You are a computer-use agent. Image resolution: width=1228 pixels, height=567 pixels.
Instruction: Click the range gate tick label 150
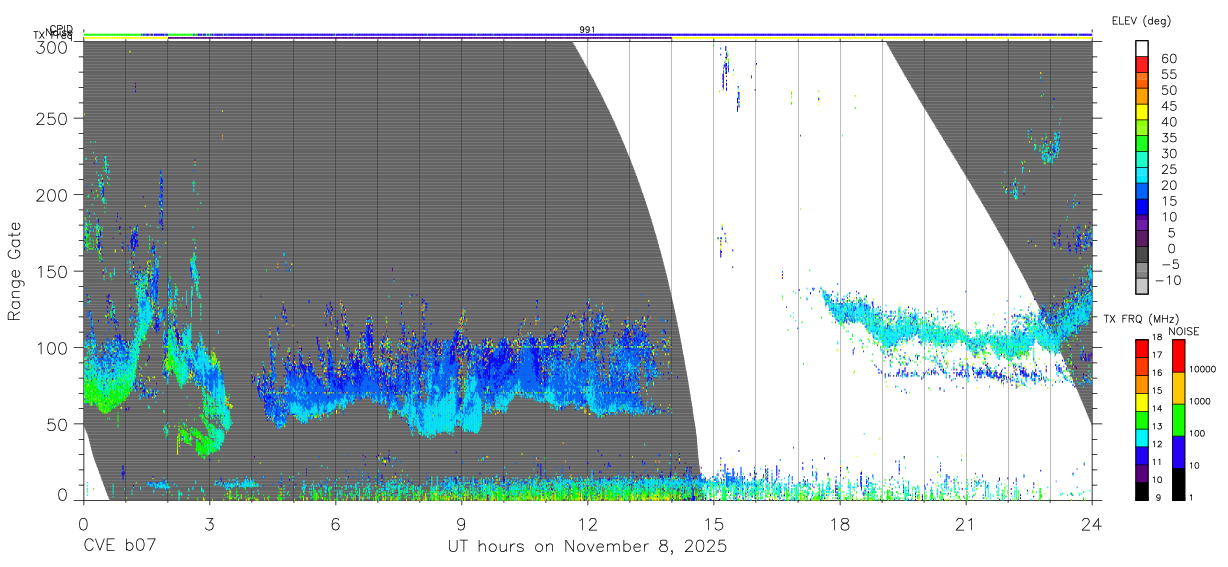click(x=53, y=271)
